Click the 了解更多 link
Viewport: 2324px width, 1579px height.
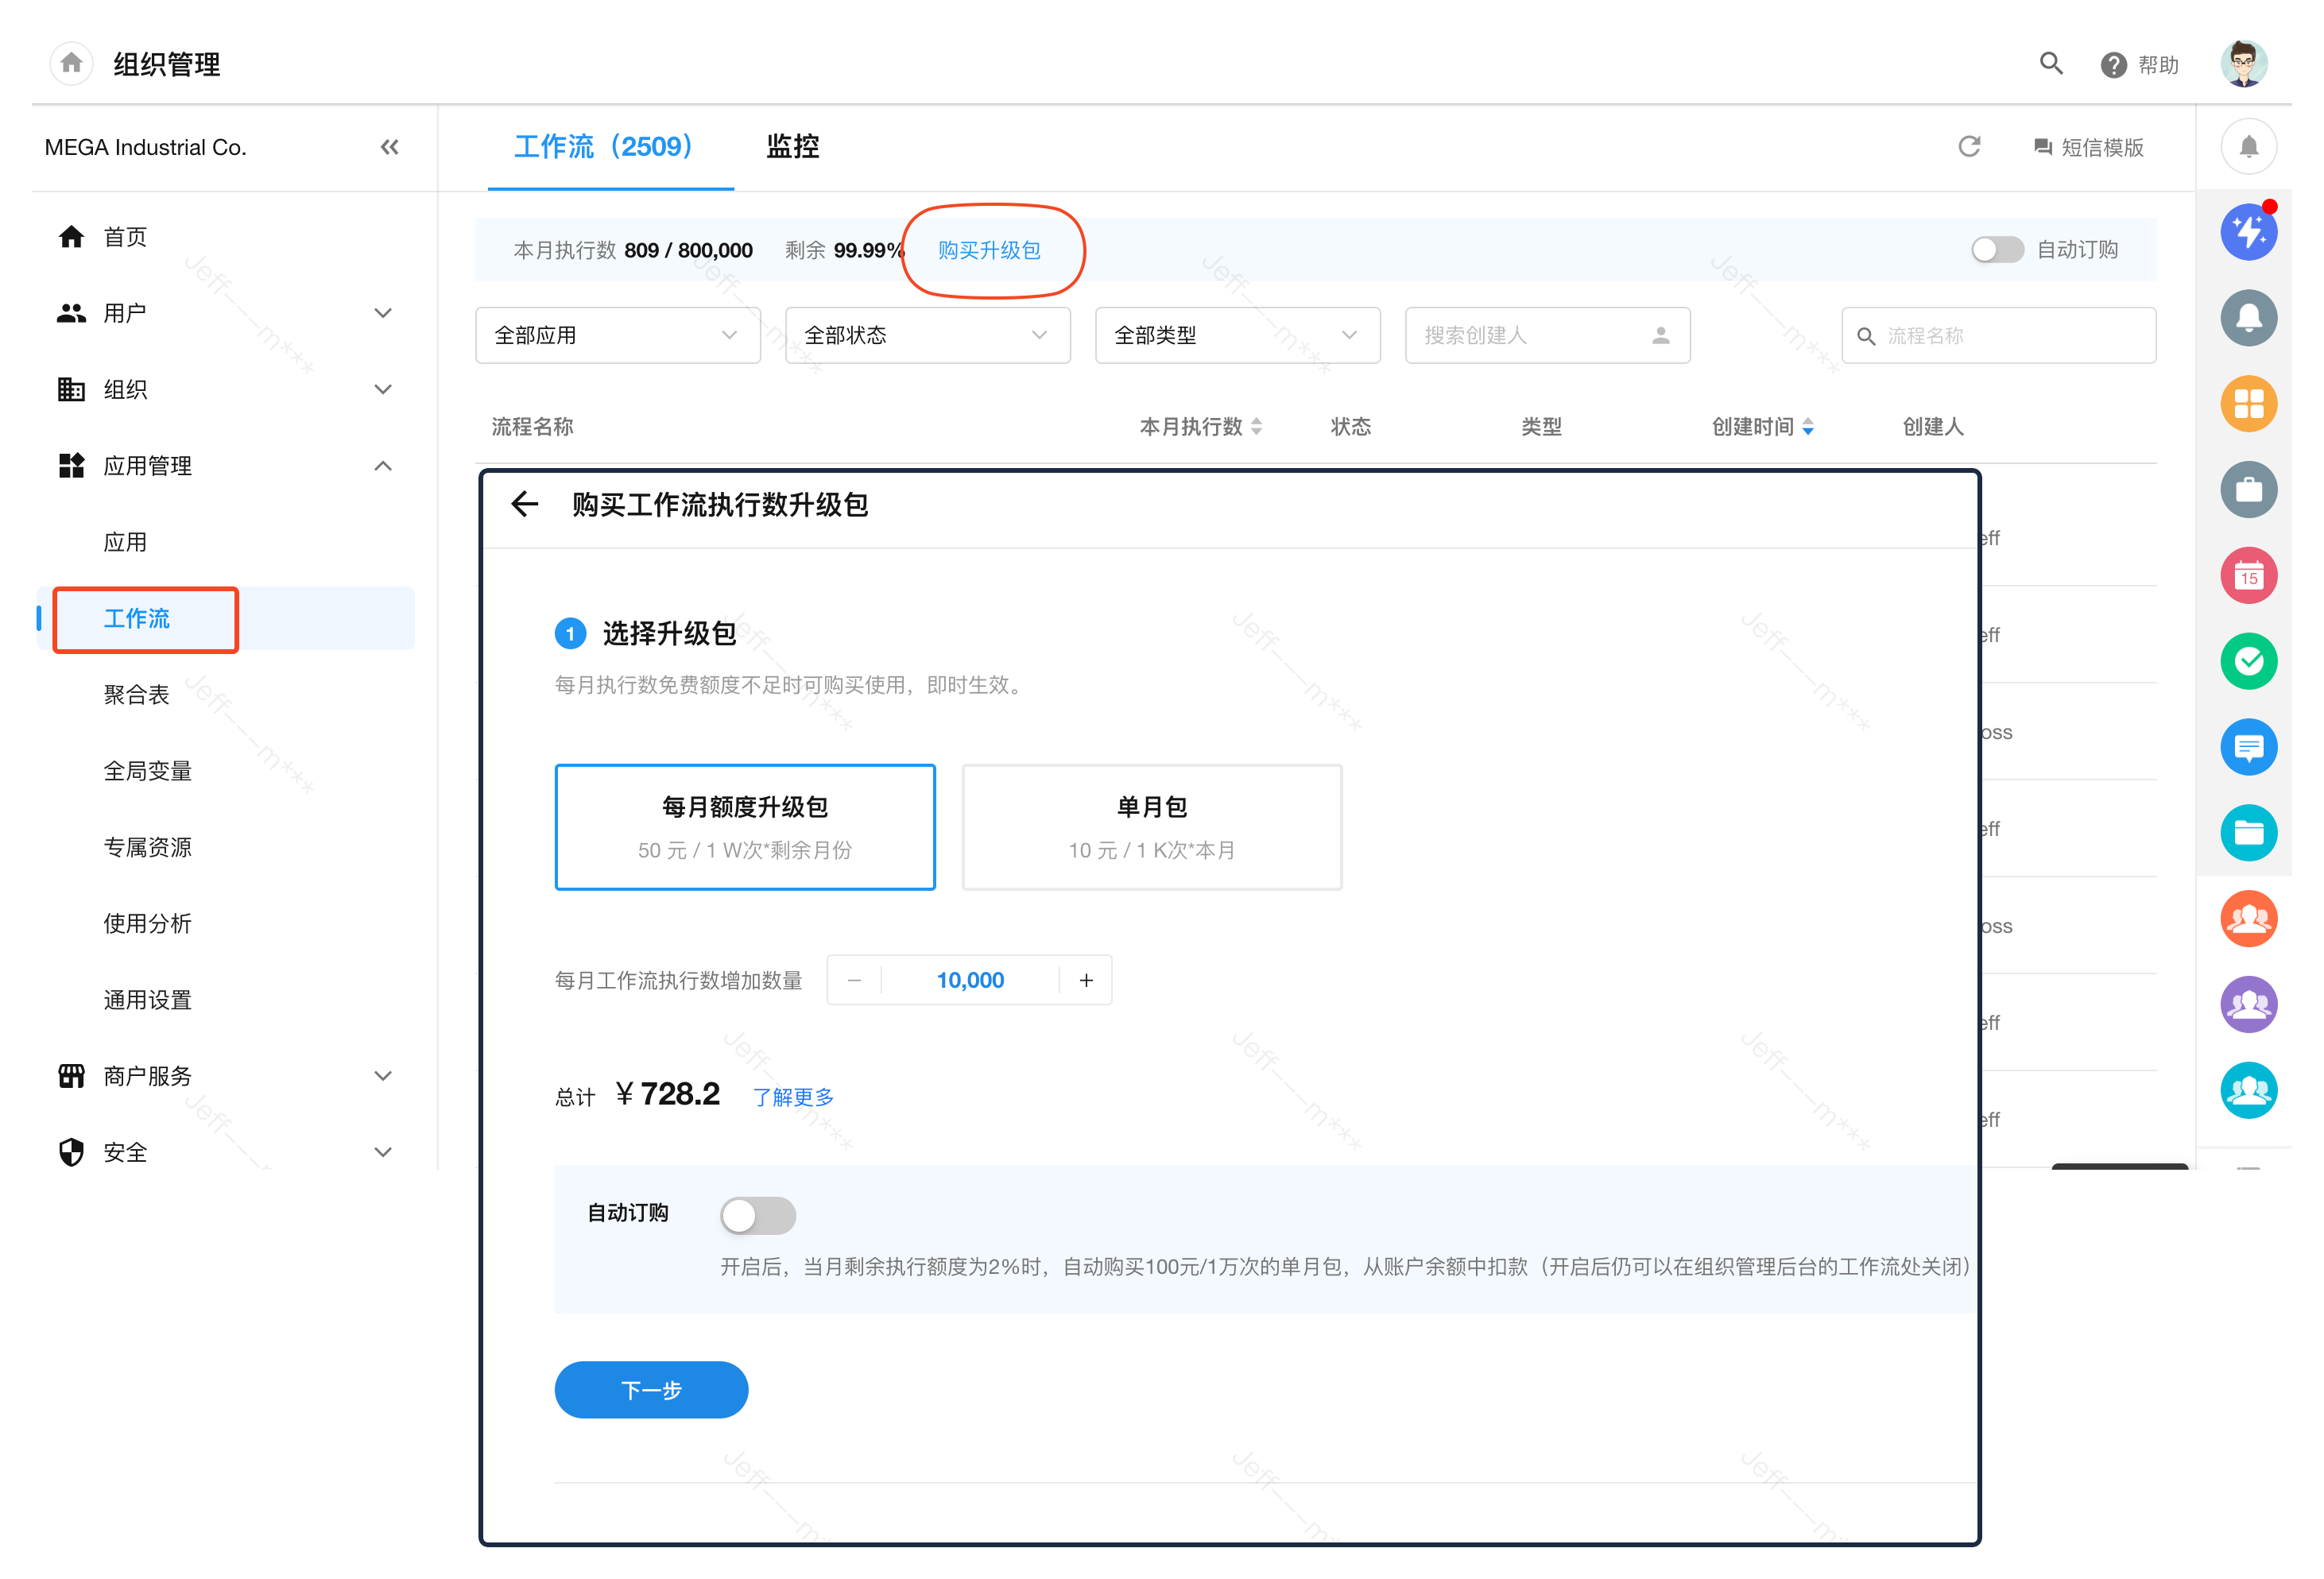pos(793,1097)
